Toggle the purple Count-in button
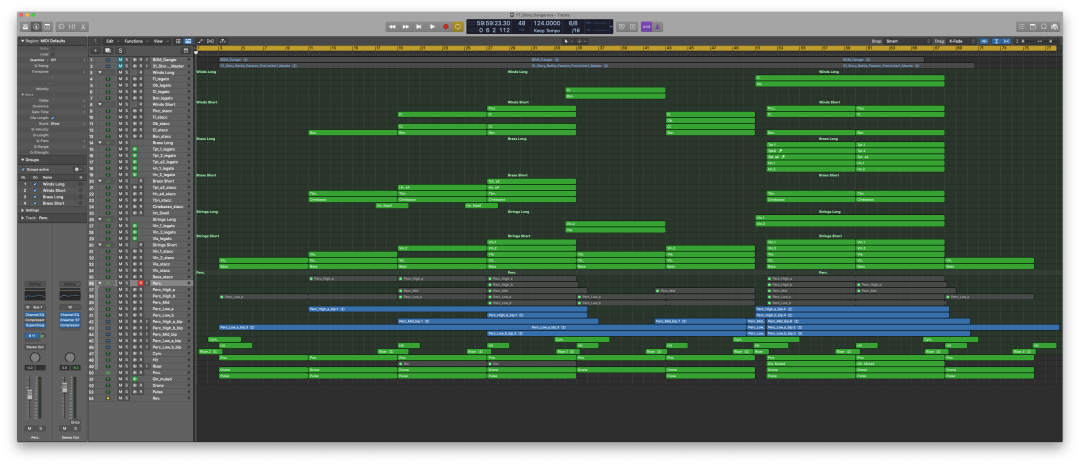This screenshot has width=1080, height=465. pyautogui.click(x=646, y=26)
